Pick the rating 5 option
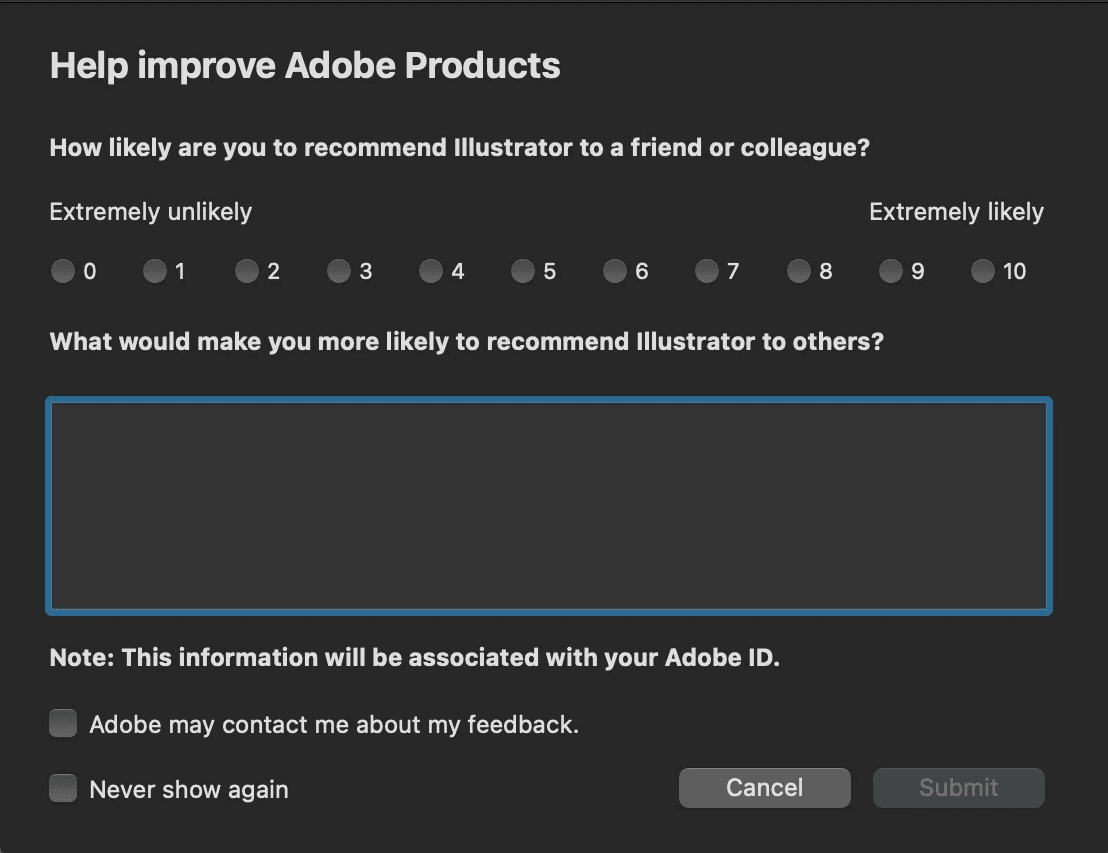The image size is (1108, 853). pos(523,271)
